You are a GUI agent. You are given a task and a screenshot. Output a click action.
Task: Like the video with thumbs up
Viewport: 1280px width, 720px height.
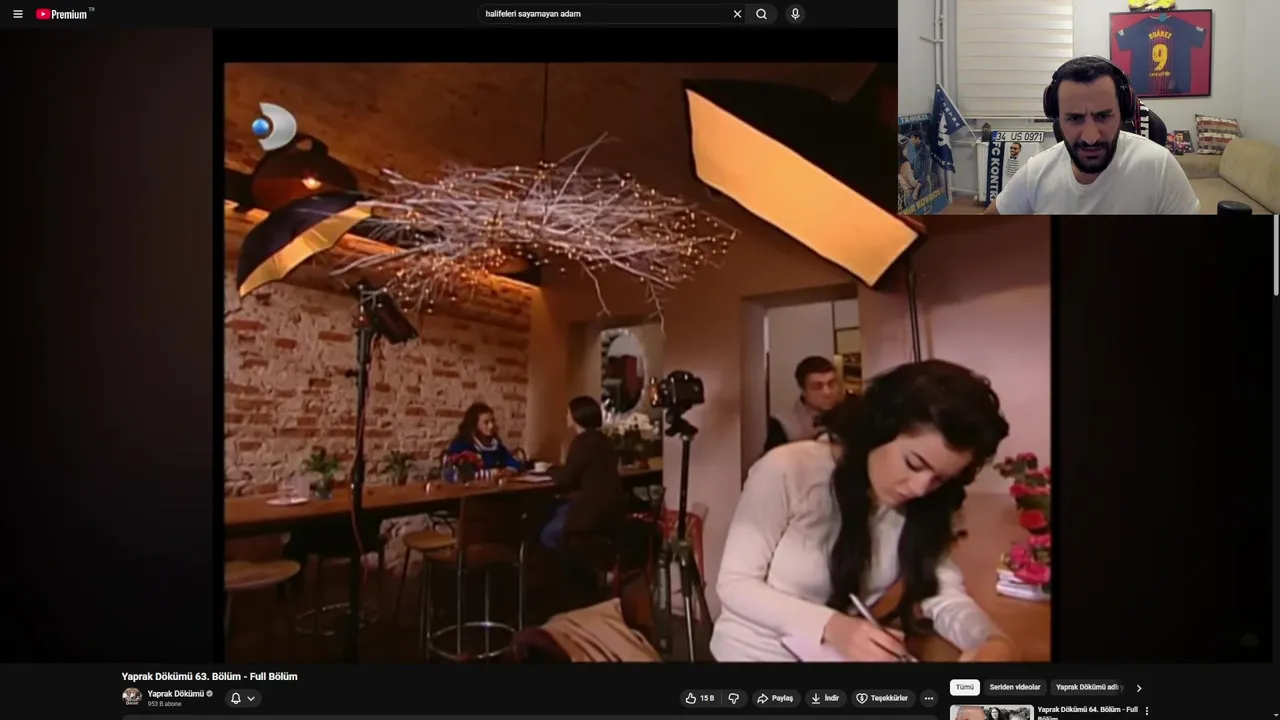pyautogui.click(x=700, y=698)
